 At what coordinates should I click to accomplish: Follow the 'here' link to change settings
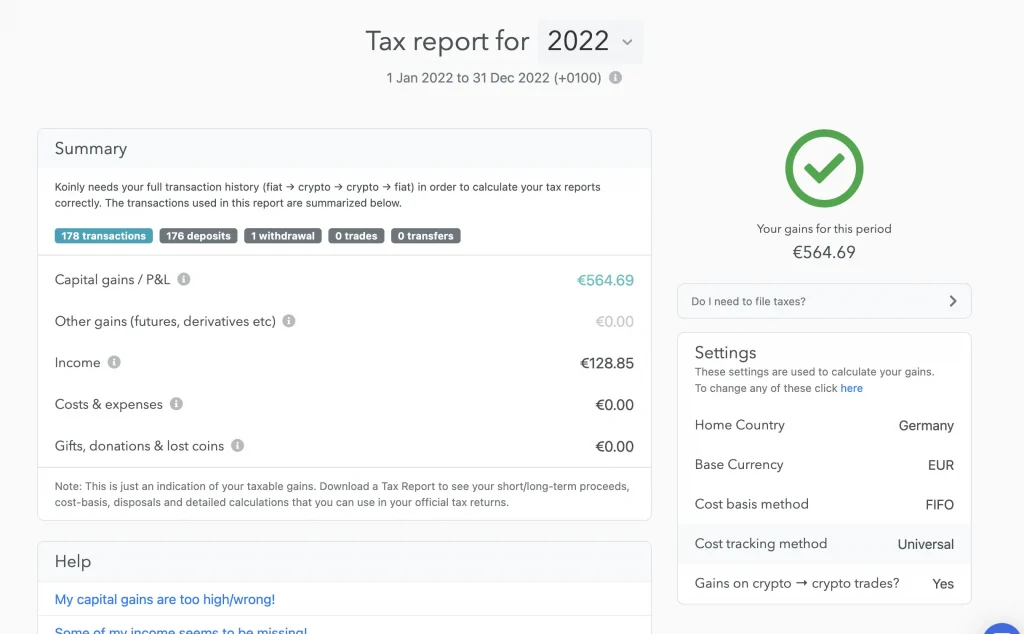(x=851, y=388)
